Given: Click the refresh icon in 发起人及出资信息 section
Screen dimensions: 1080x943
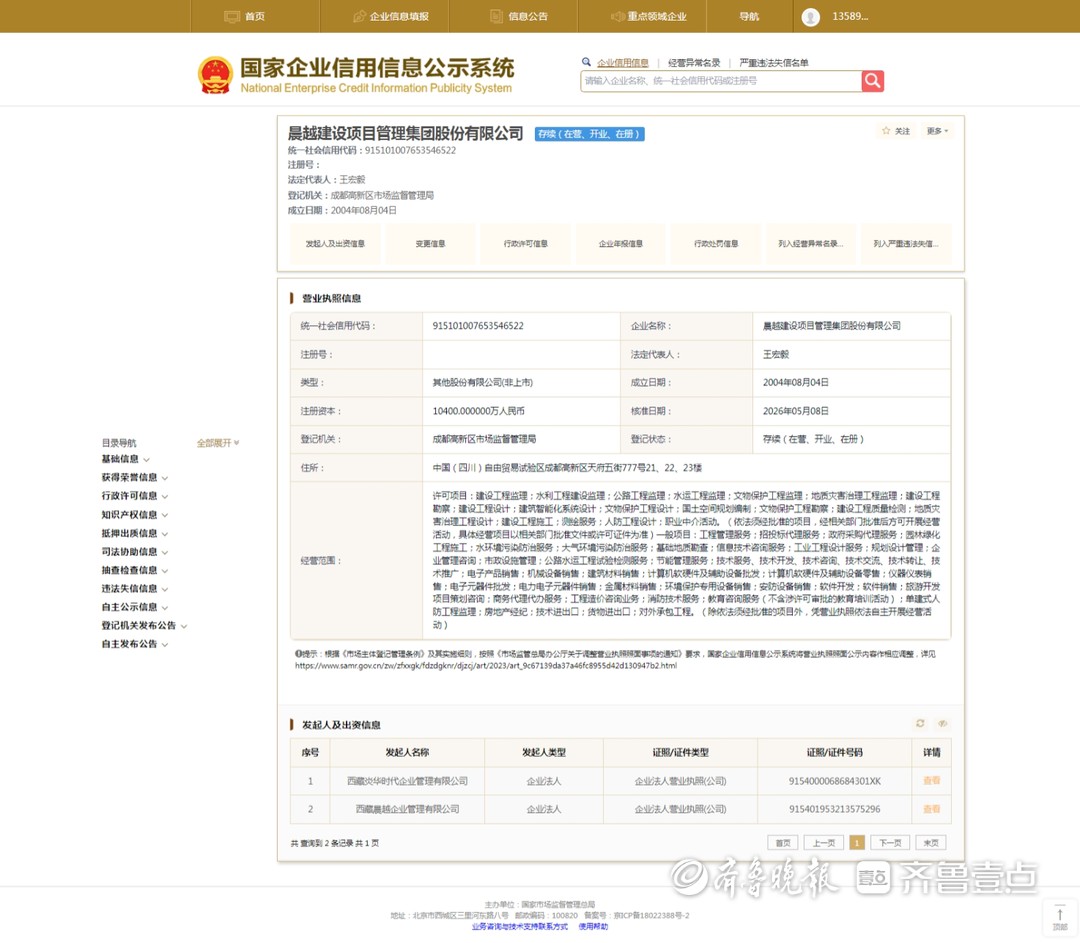Looking at the screenshot, I should 920,723.
